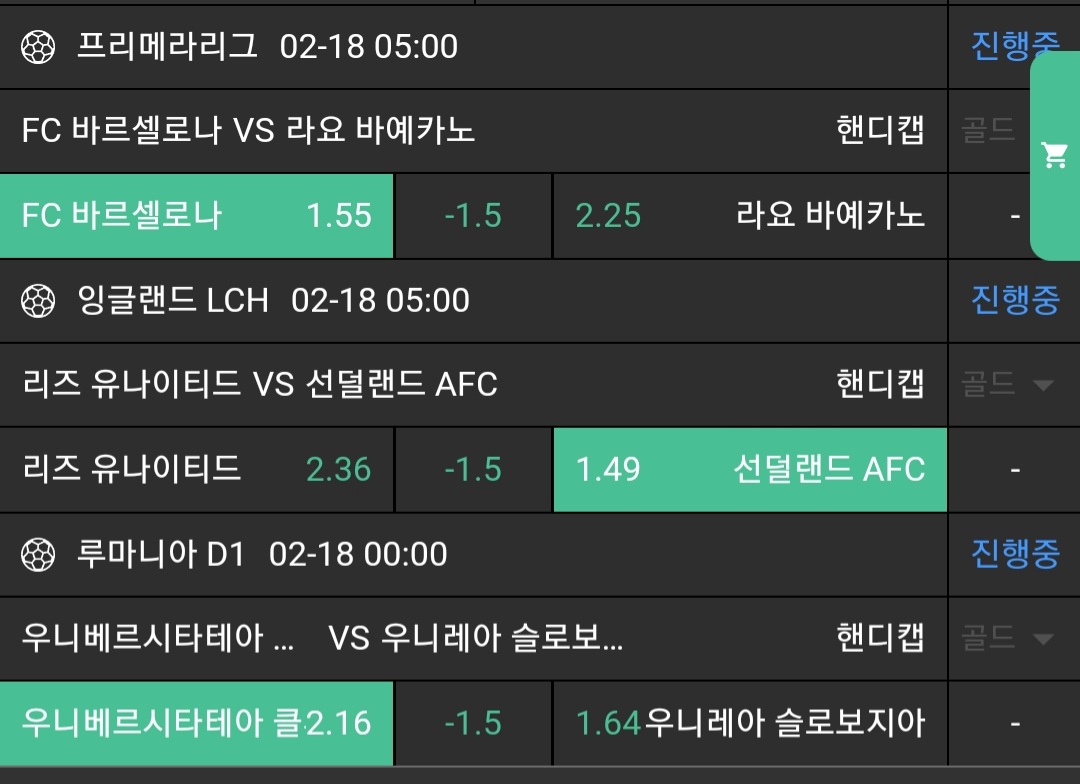Open 리즈 유나이티드 VS 선덜랜드 AFC match title
1080x784 pixels.
pos(259,384)
